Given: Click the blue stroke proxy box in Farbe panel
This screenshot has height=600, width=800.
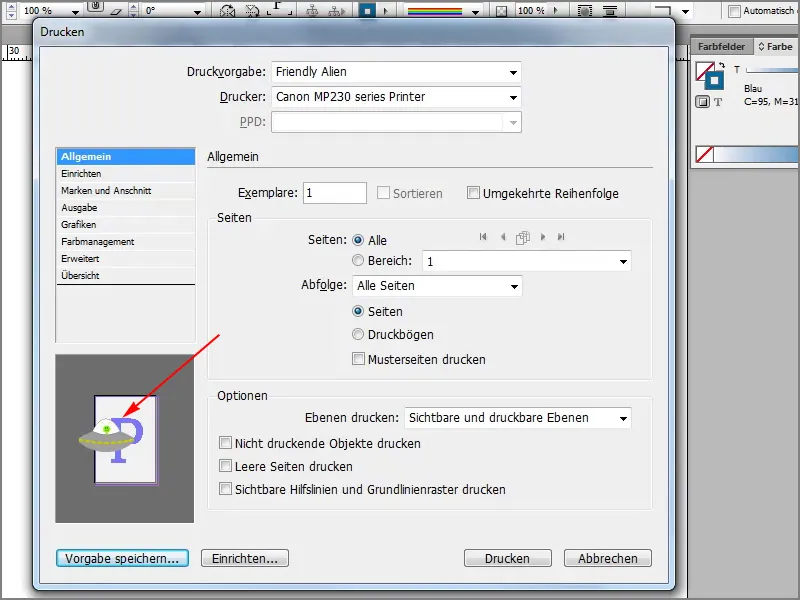Looking at the screenshot, I should 714,81.
